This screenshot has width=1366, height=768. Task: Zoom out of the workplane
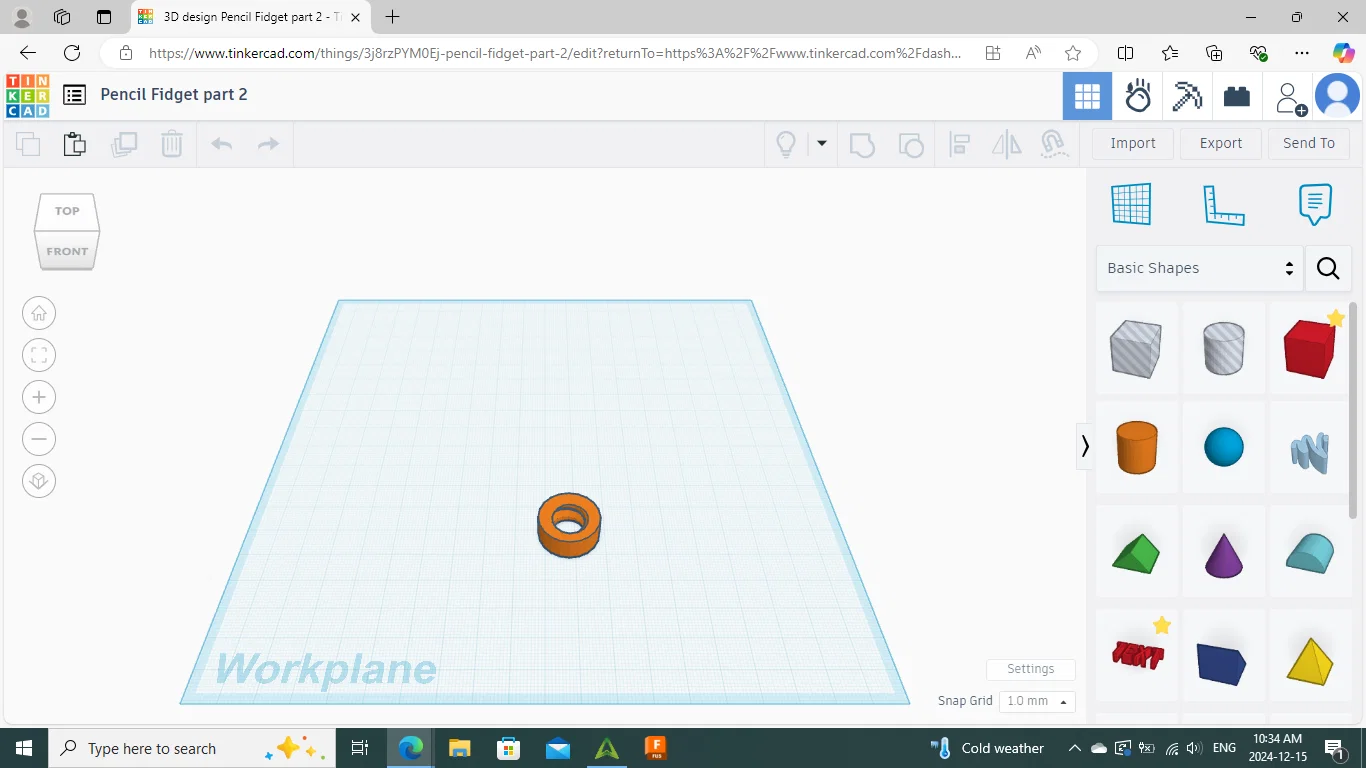point(39,439)
